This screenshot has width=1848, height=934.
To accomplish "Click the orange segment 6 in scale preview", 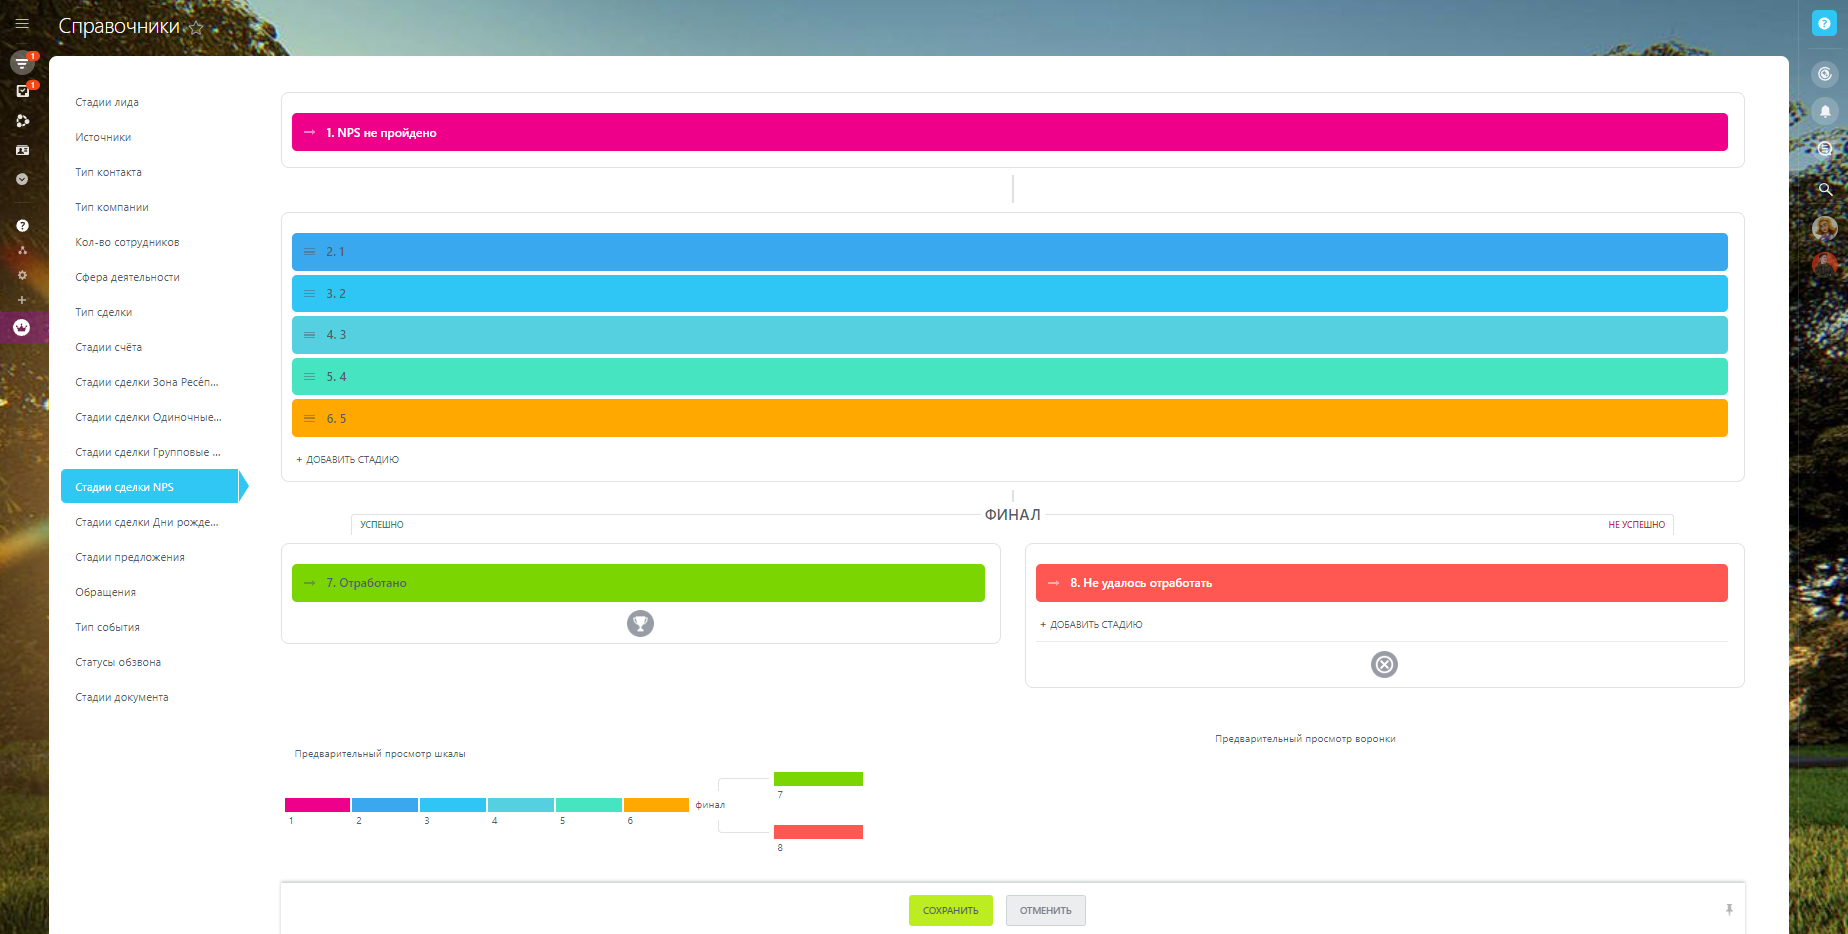I will (656, 804).
